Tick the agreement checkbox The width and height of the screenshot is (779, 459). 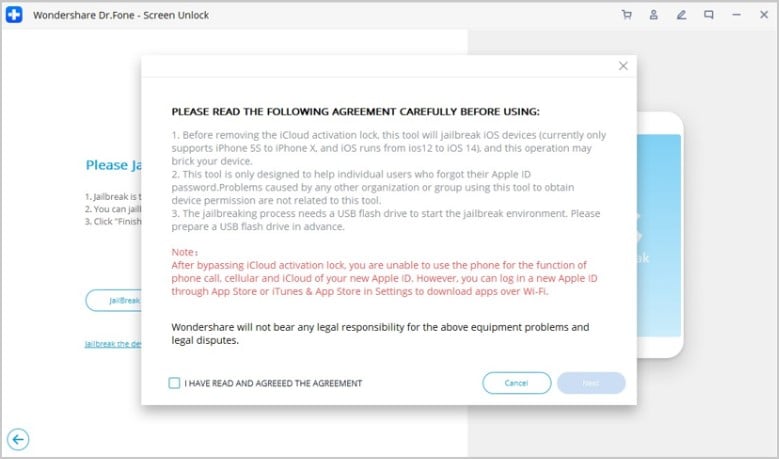point(174,383)
